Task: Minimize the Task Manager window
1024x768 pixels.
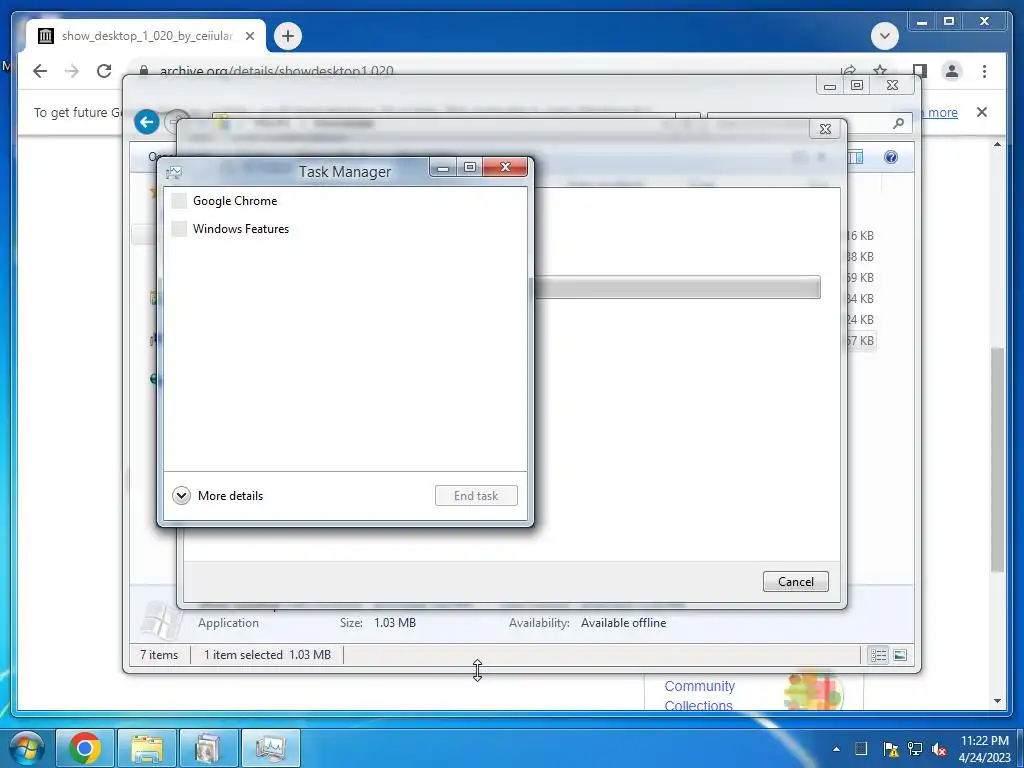Action: pyautogui.click(x=443, y=168)
